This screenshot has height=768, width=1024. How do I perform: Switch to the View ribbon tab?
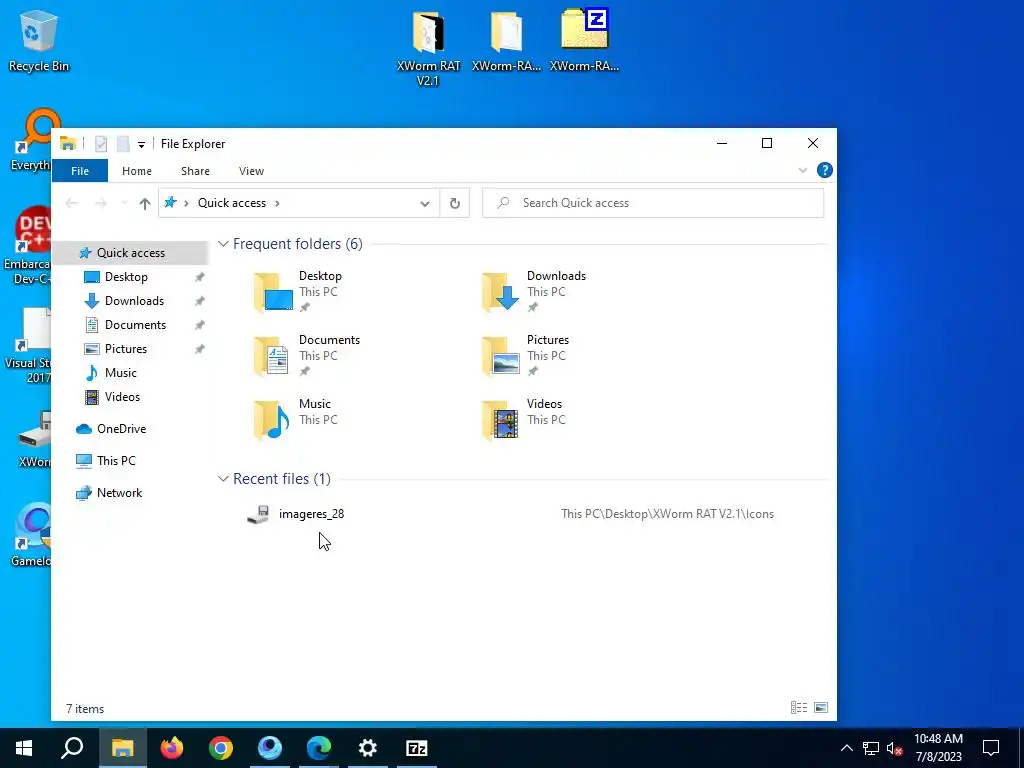[x=251, y=171]
